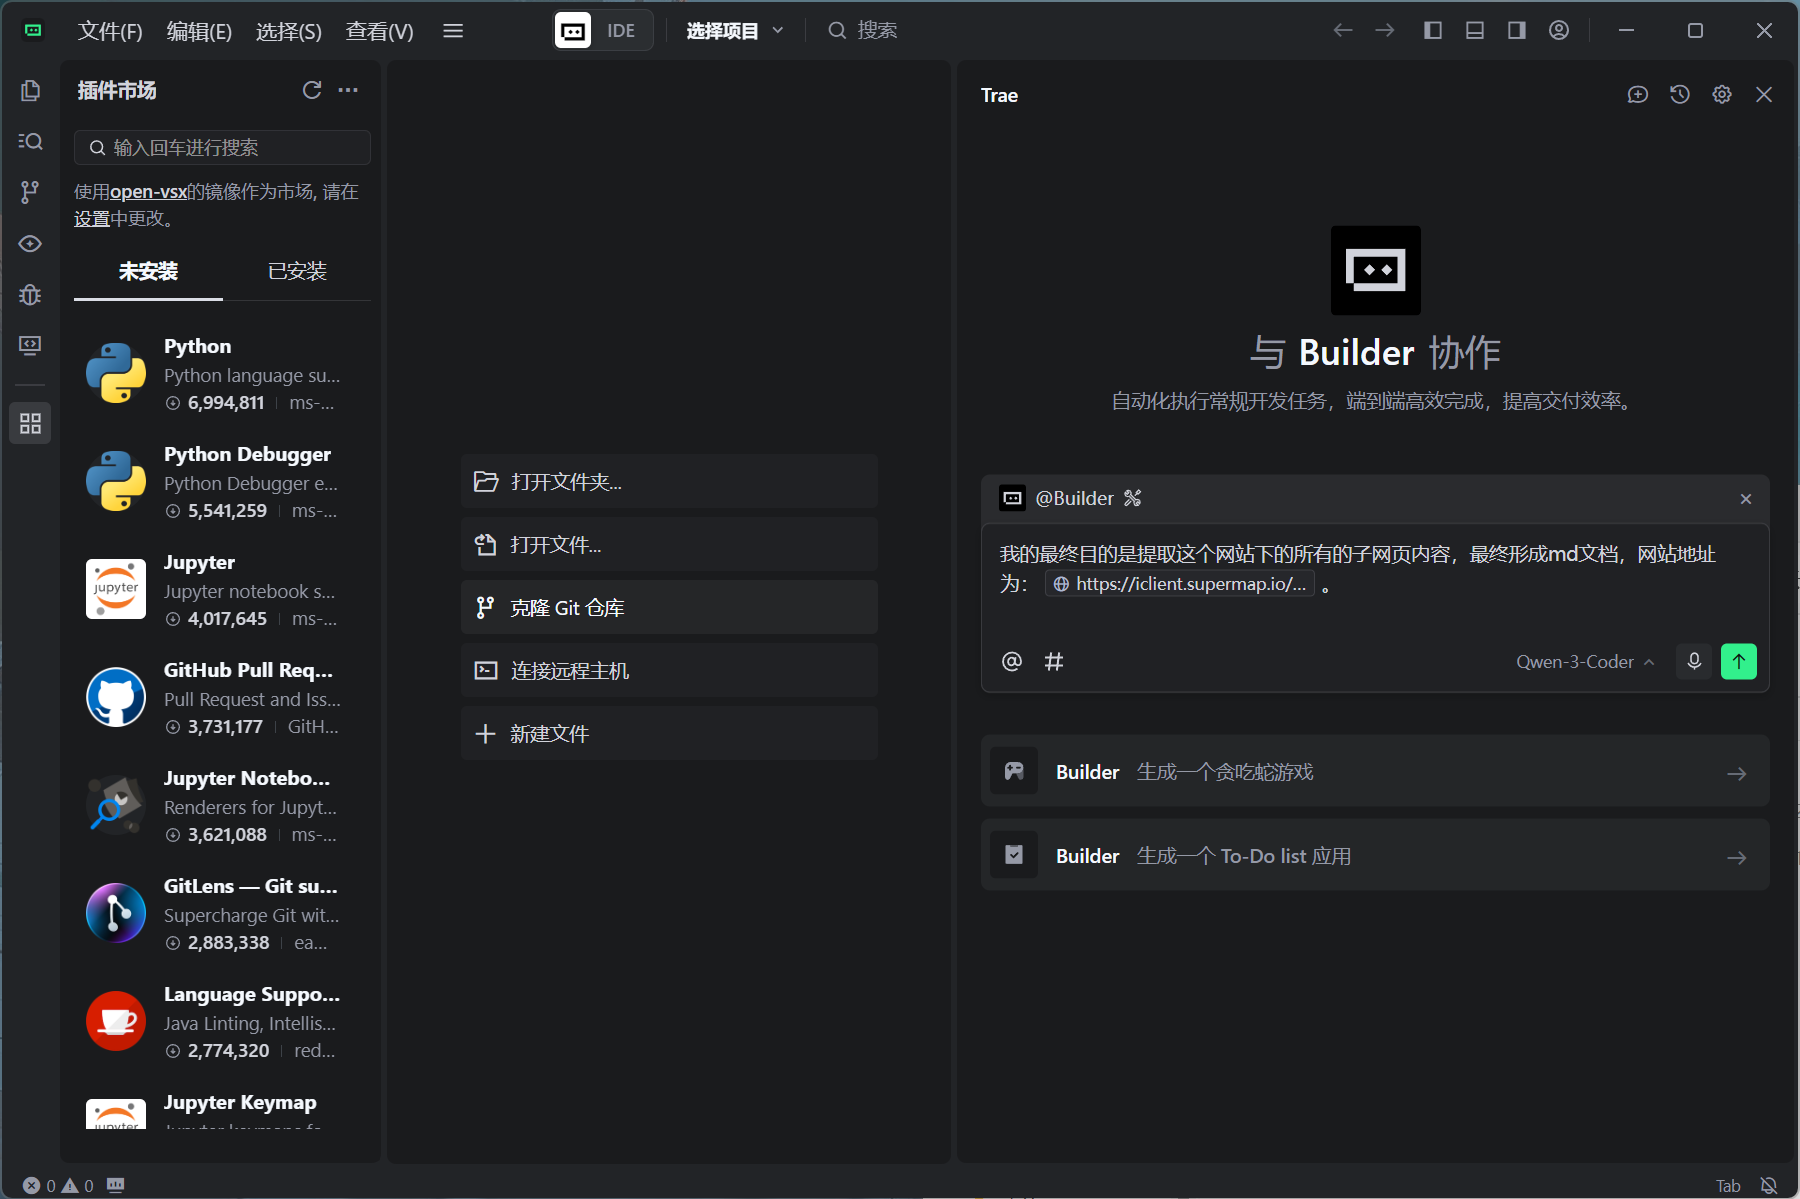This screenshot has width=1800, height=1199.
Task: Open the remote explorer monitor icon
Action: [x=30, y=345]
